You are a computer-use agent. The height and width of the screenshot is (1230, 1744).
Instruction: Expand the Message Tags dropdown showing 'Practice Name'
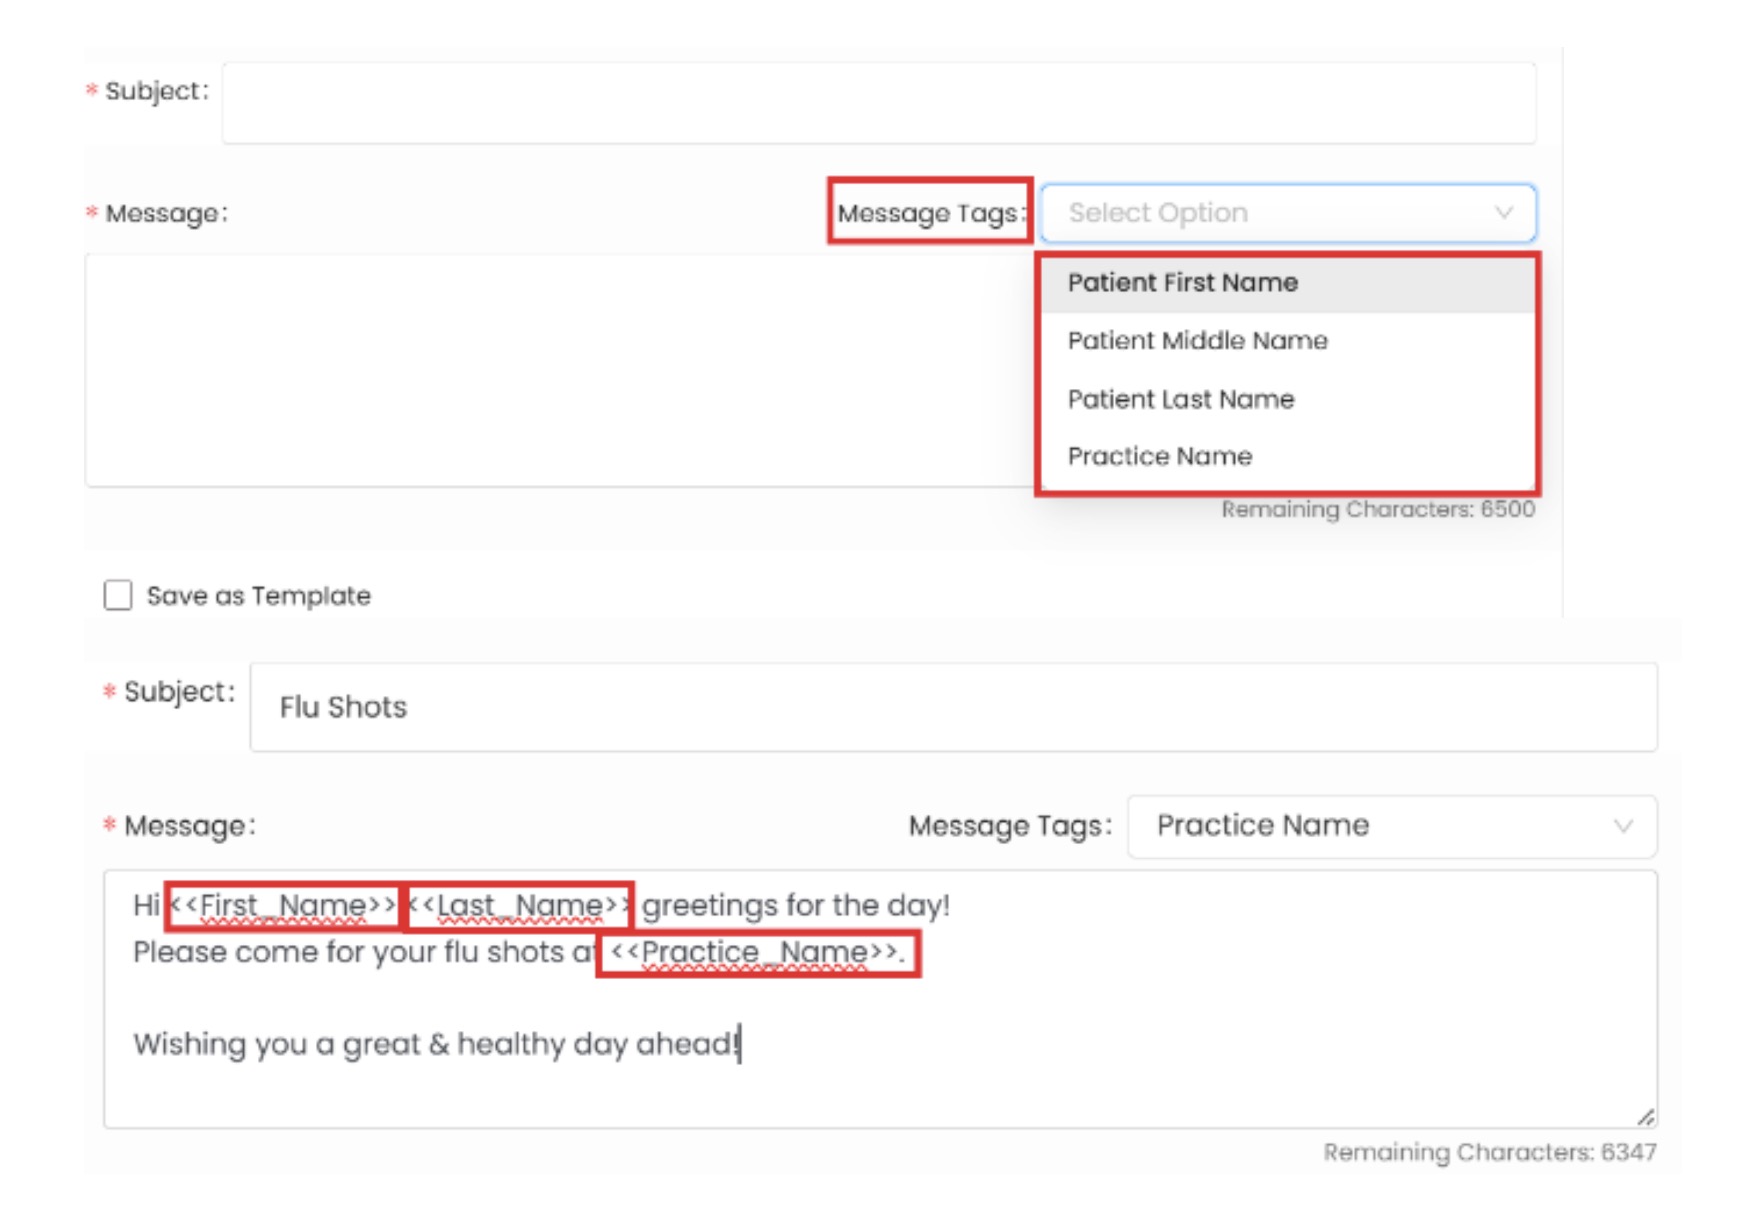[x=1380, y=826]
